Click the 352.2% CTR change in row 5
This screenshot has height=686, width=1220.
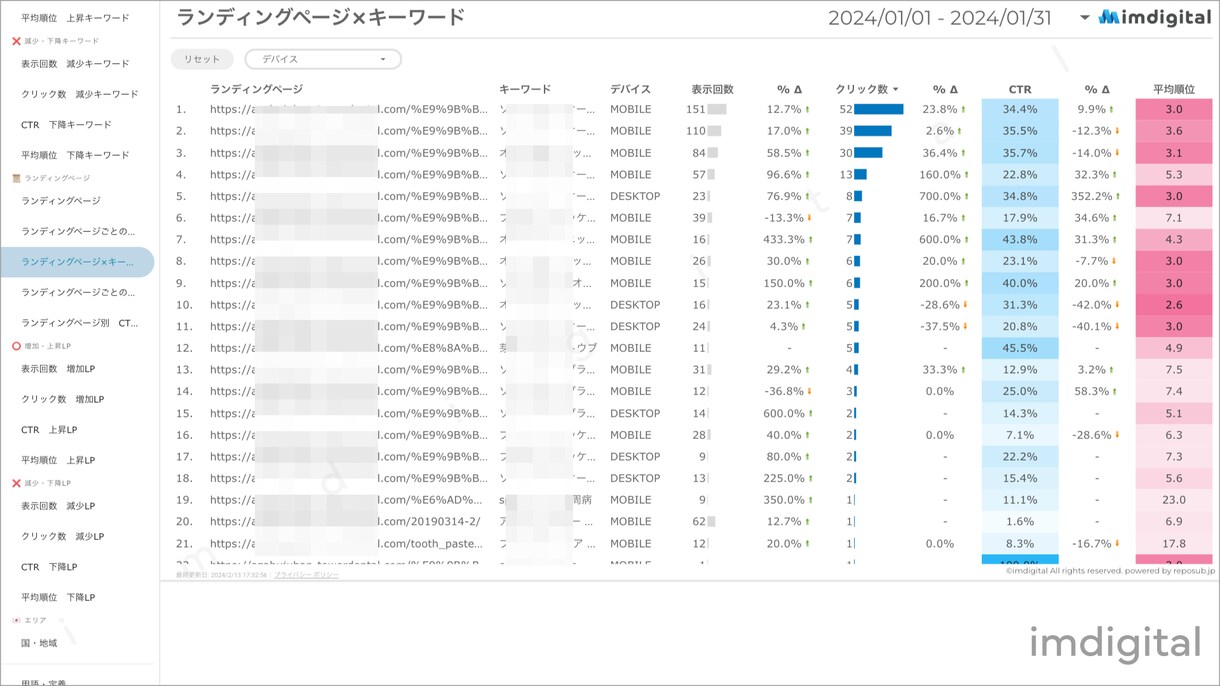(x=1095, y=196)
